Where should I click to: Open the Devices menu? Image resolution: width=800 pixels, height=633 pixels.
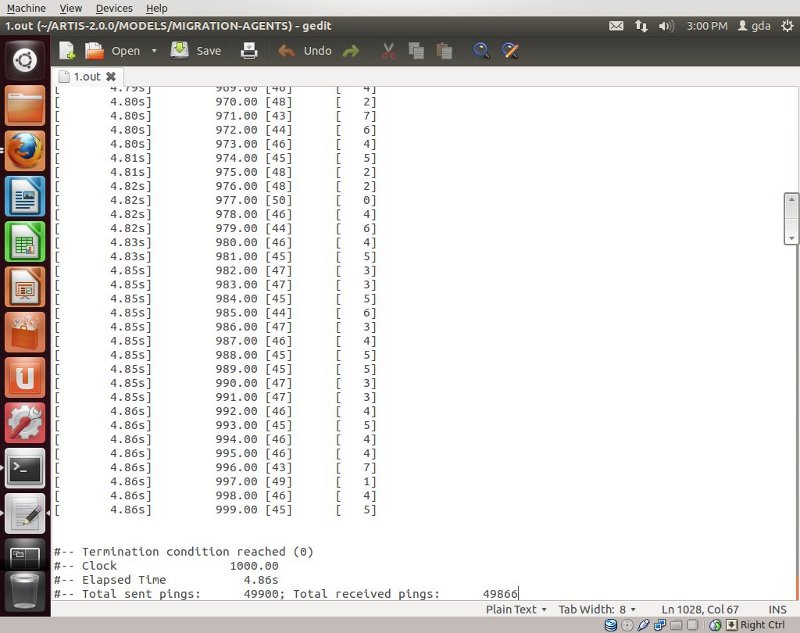click(113, 8)
